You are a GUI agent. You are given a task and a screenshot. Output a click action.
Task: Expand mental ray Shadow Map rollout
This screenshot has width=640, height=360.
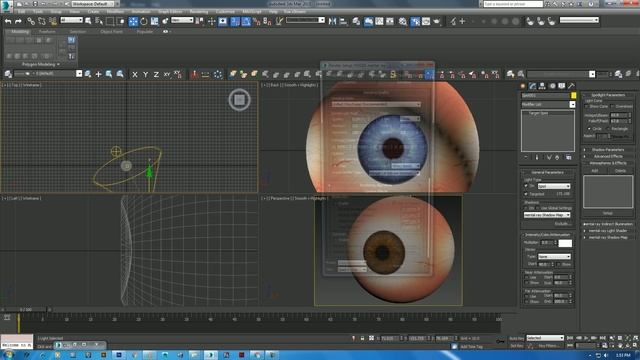pyautogui.click(x=608, y=237)
